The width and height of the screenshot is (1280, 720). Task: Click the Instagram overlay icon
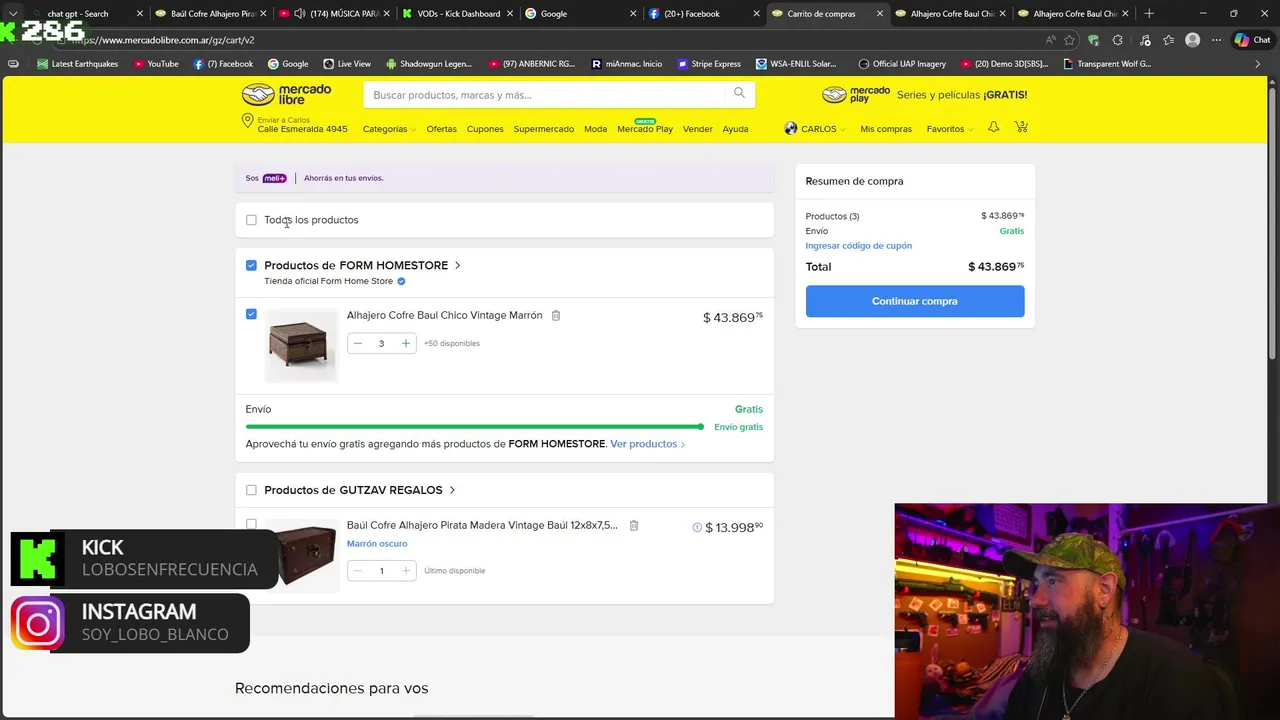38,624
